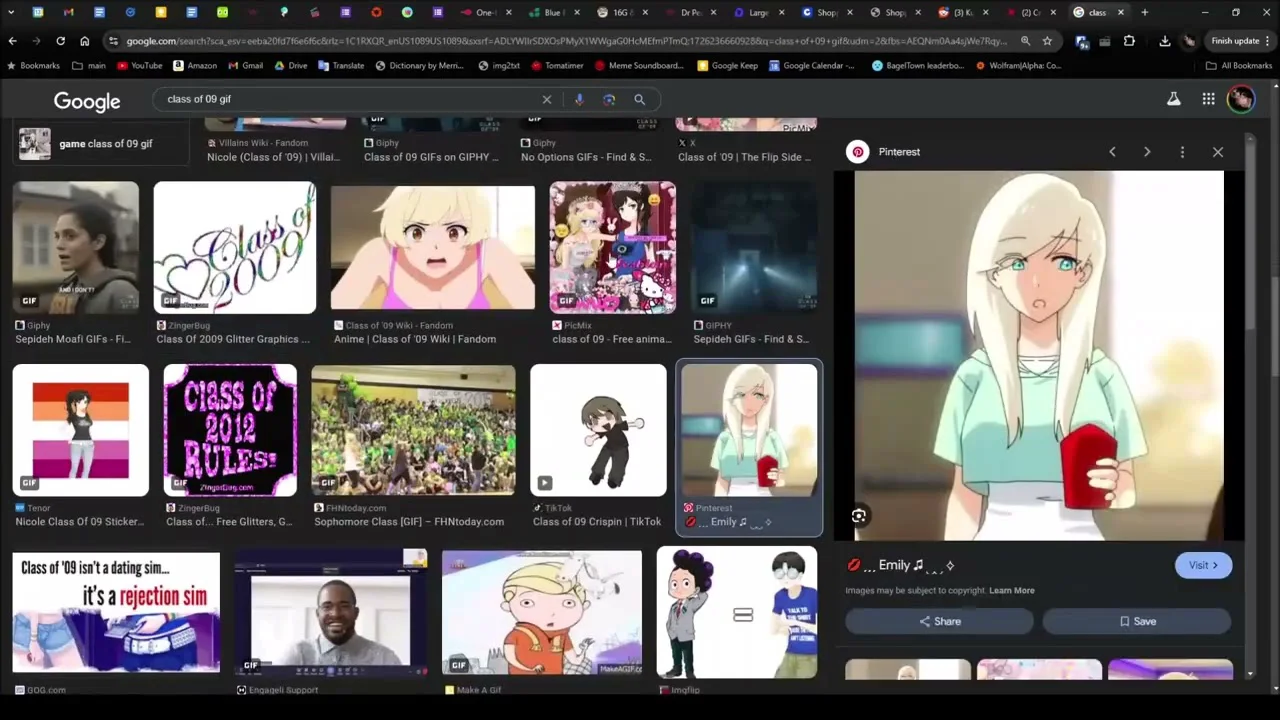The image size is (1280, 720).
Task: Open the Nicole lesbian flag sticker thumbnail
Action: click(81, 430)
